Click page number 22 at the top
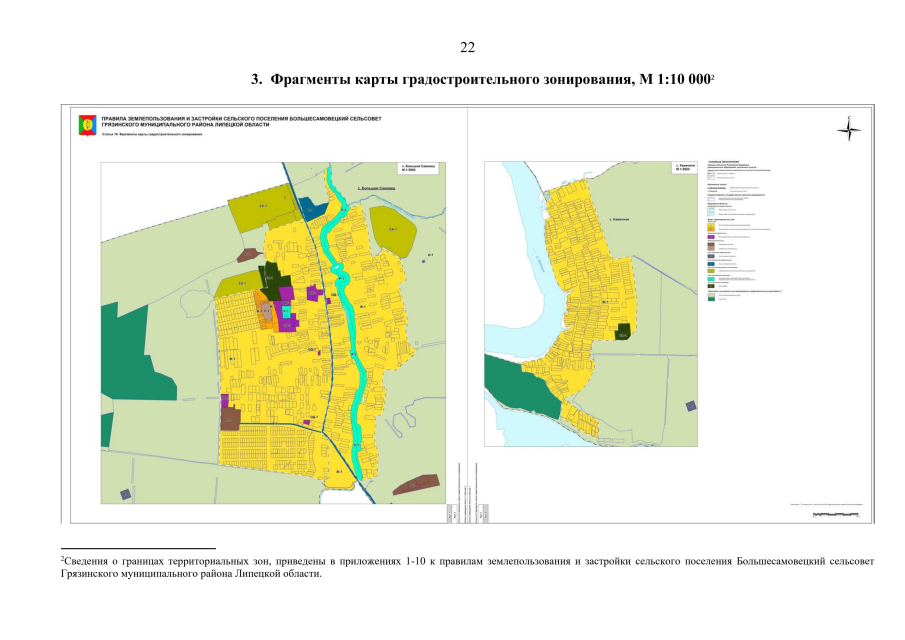 point(467,47)
